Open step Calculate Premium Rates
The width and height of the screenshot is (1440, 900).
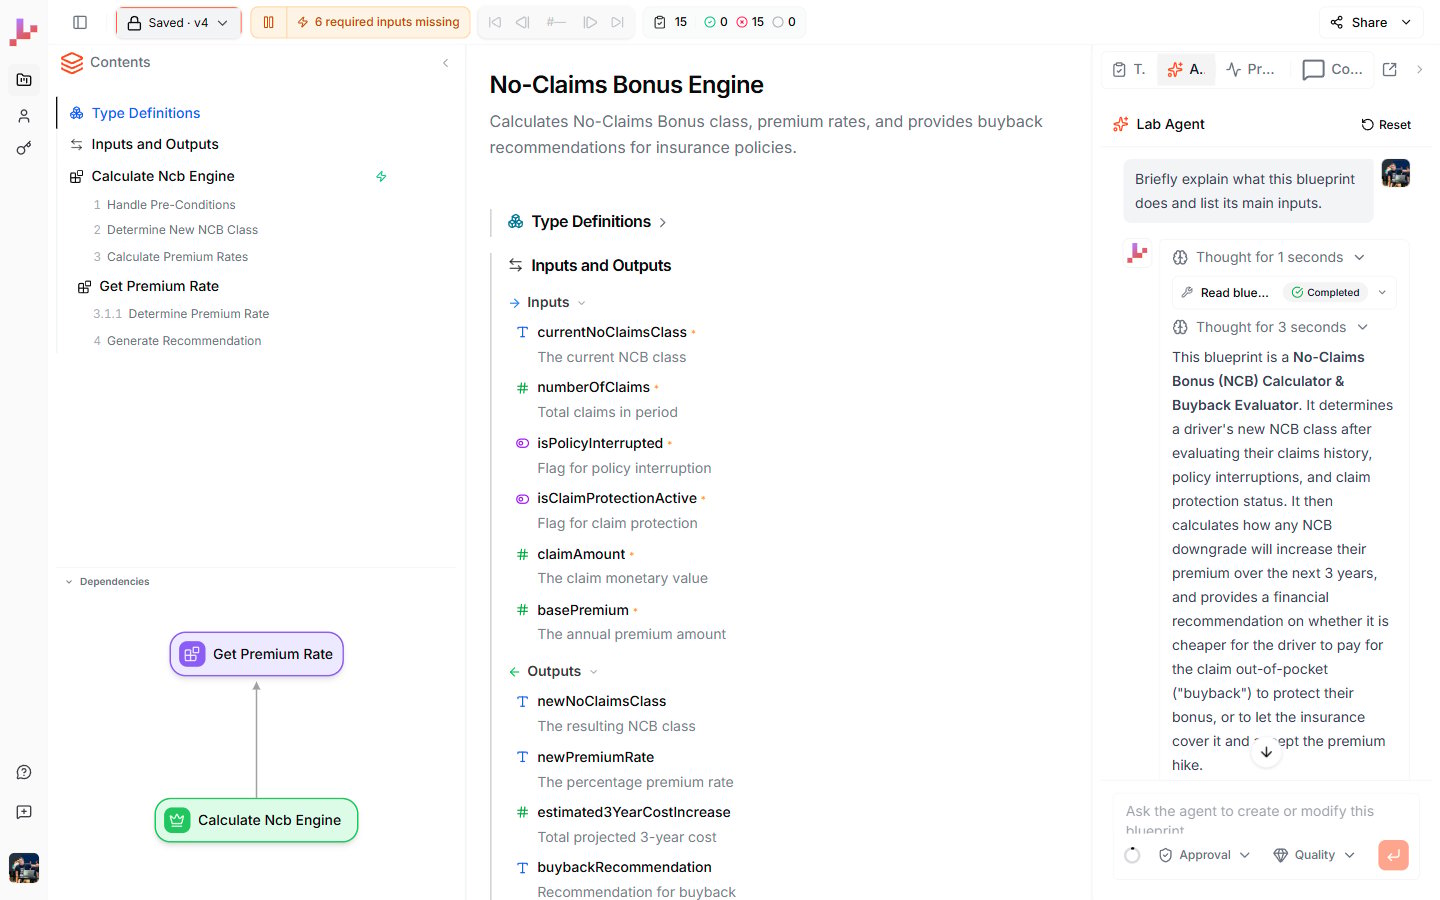click(177, 257)
